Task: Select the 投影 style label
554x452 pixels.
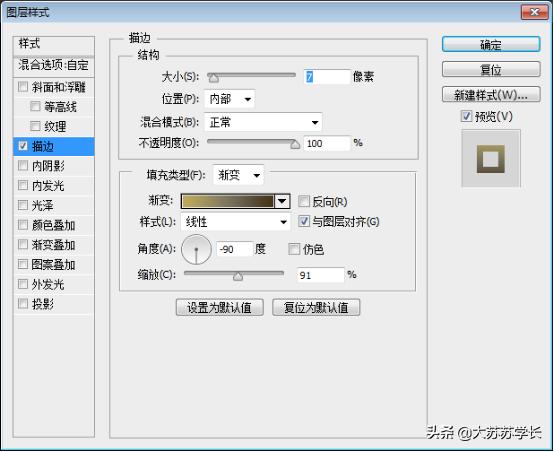Action: tap(43, 304)
